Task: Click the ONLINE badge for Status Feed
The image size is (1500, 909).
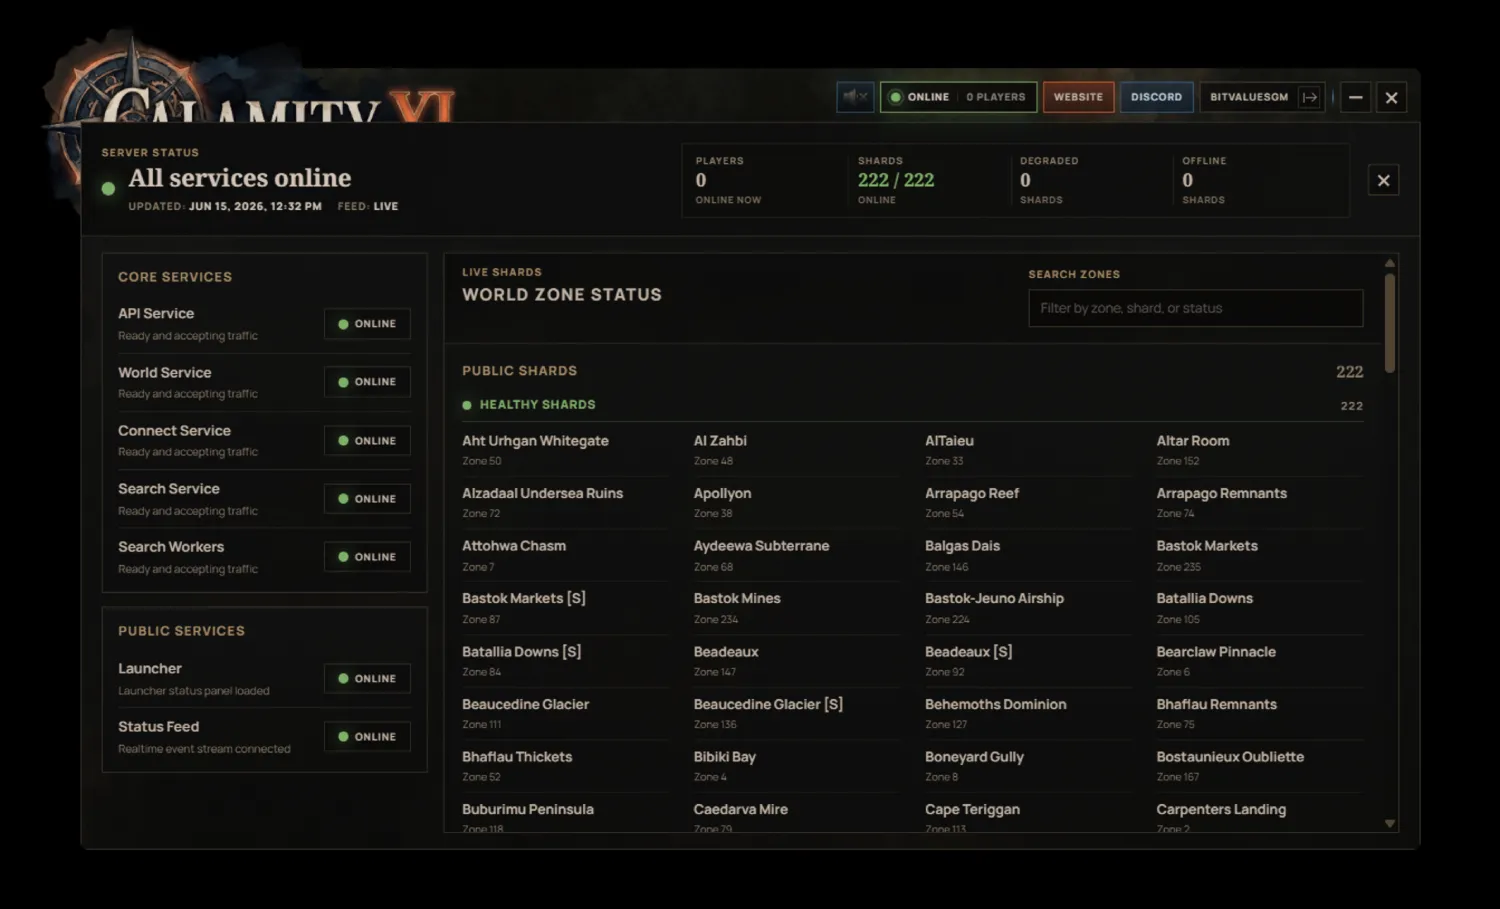Action: [x=367, y=737]
